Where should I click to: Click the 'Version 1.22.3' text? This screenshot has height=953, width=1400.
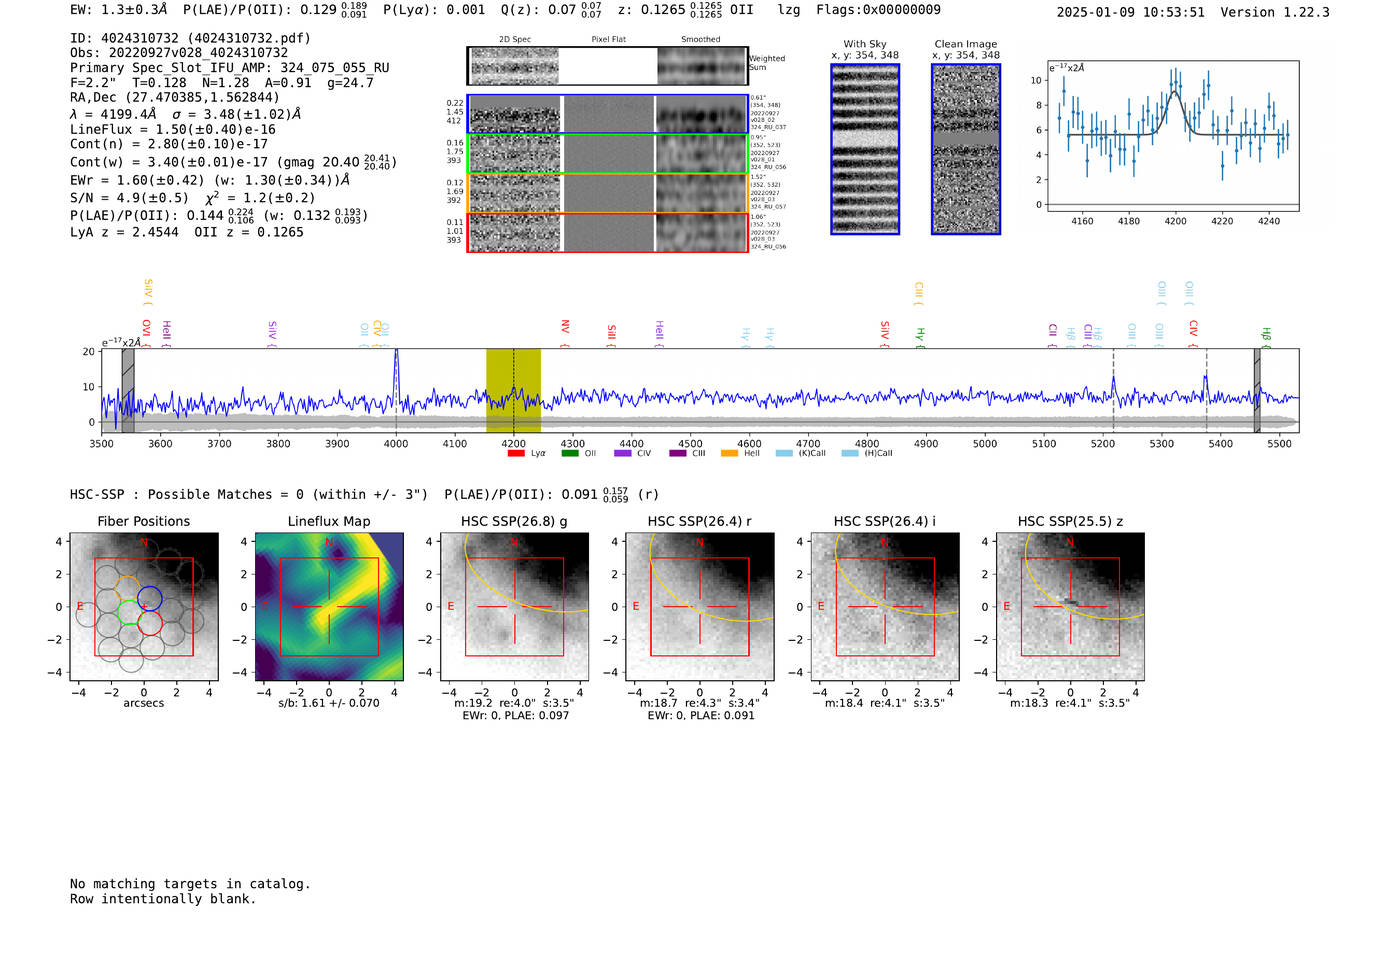(1275, 12)
